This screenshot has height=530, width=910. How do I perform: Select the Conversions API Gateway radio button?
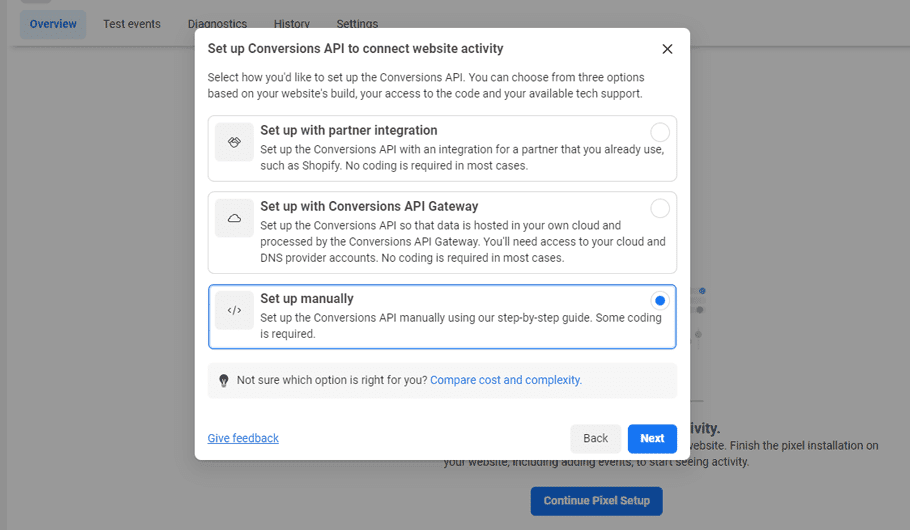pyautogui.click(x=660, y=208)
